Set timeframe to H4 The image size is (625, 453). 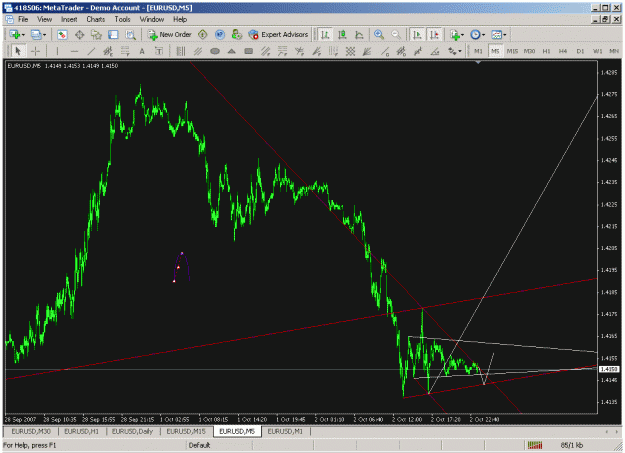coord(563,51)
